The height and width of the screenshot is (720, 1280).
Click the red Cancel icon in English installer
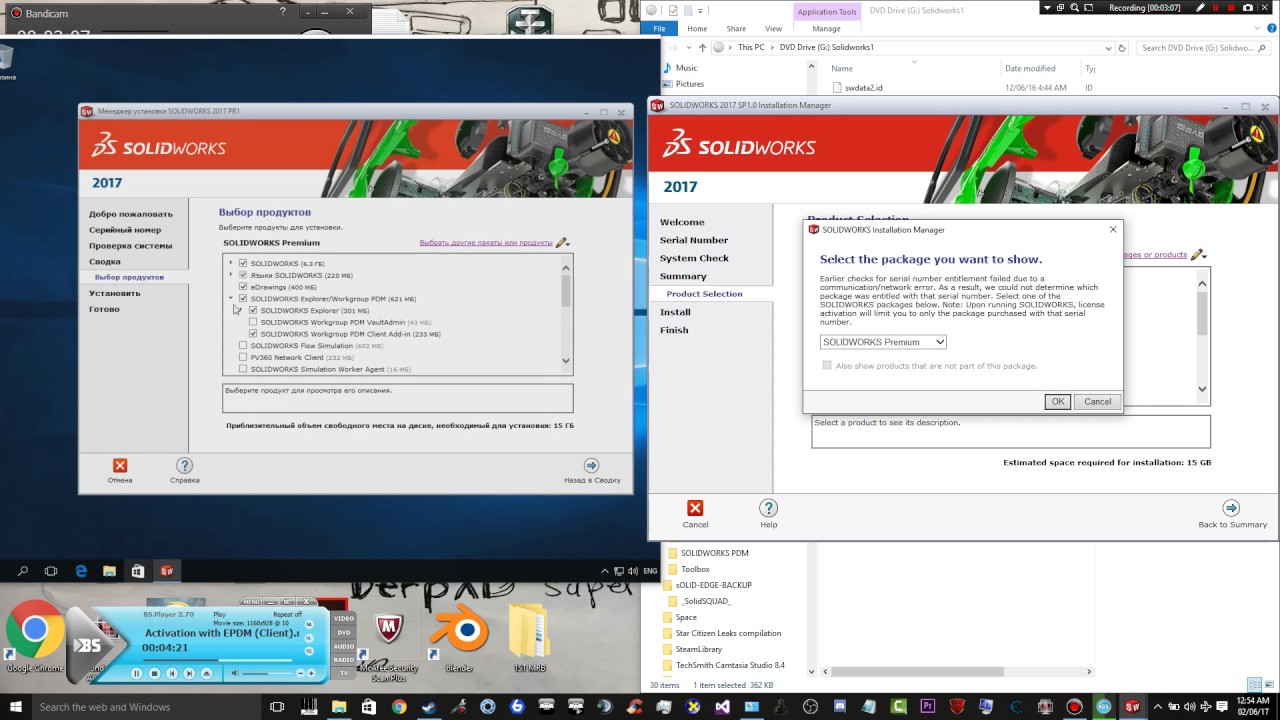coord(695,508)
